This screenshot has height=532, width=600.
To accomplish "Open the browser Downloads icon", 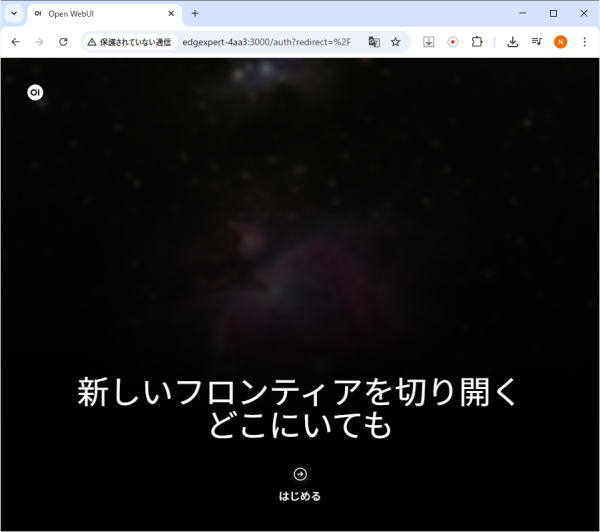I will click(x=512, y=42).
